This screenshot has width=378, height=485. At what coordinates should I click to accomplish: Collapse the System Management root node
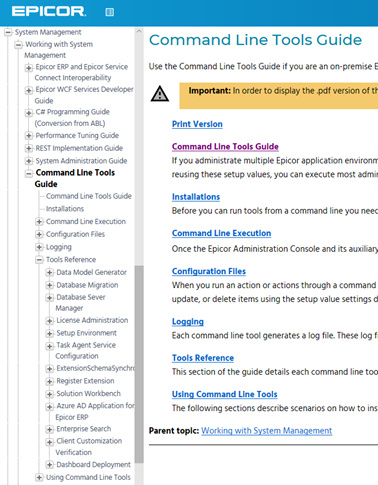[8, 32]
